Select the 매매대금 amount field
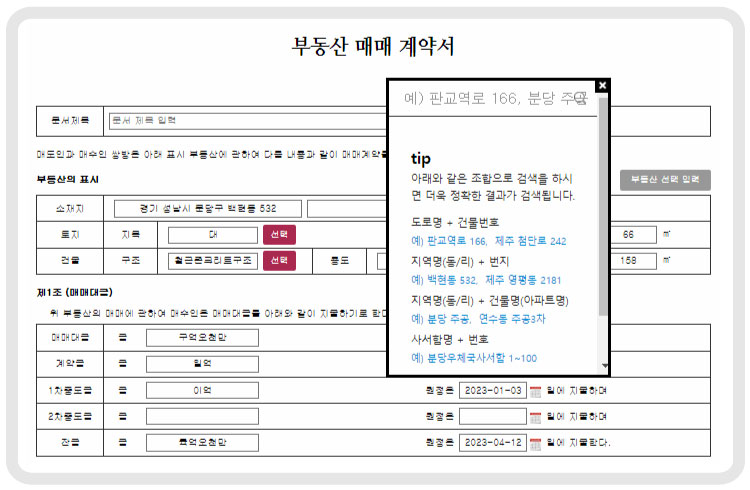The width and height of the screenshot is (750, 490). (202, 338)
